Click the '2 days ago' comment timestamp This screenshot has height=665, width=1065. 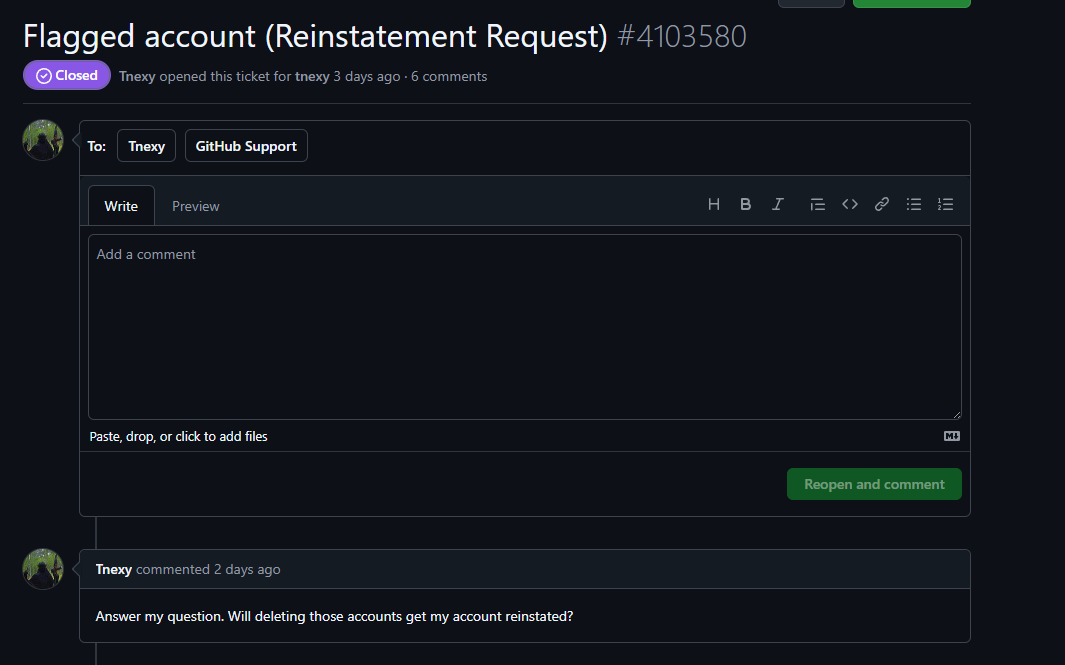(x=247, y=569)
